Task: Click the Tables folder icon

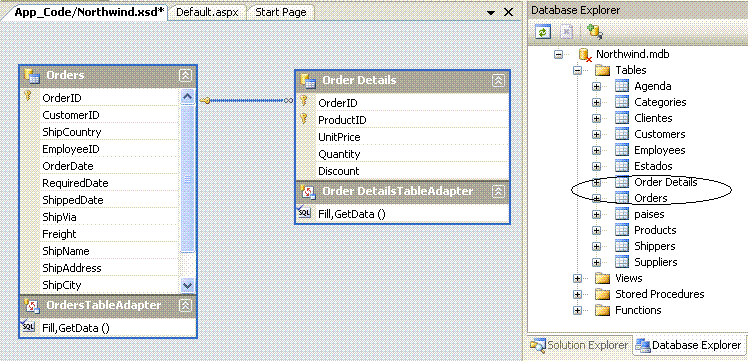Action: pyautogui.click(x=604, y=71)
